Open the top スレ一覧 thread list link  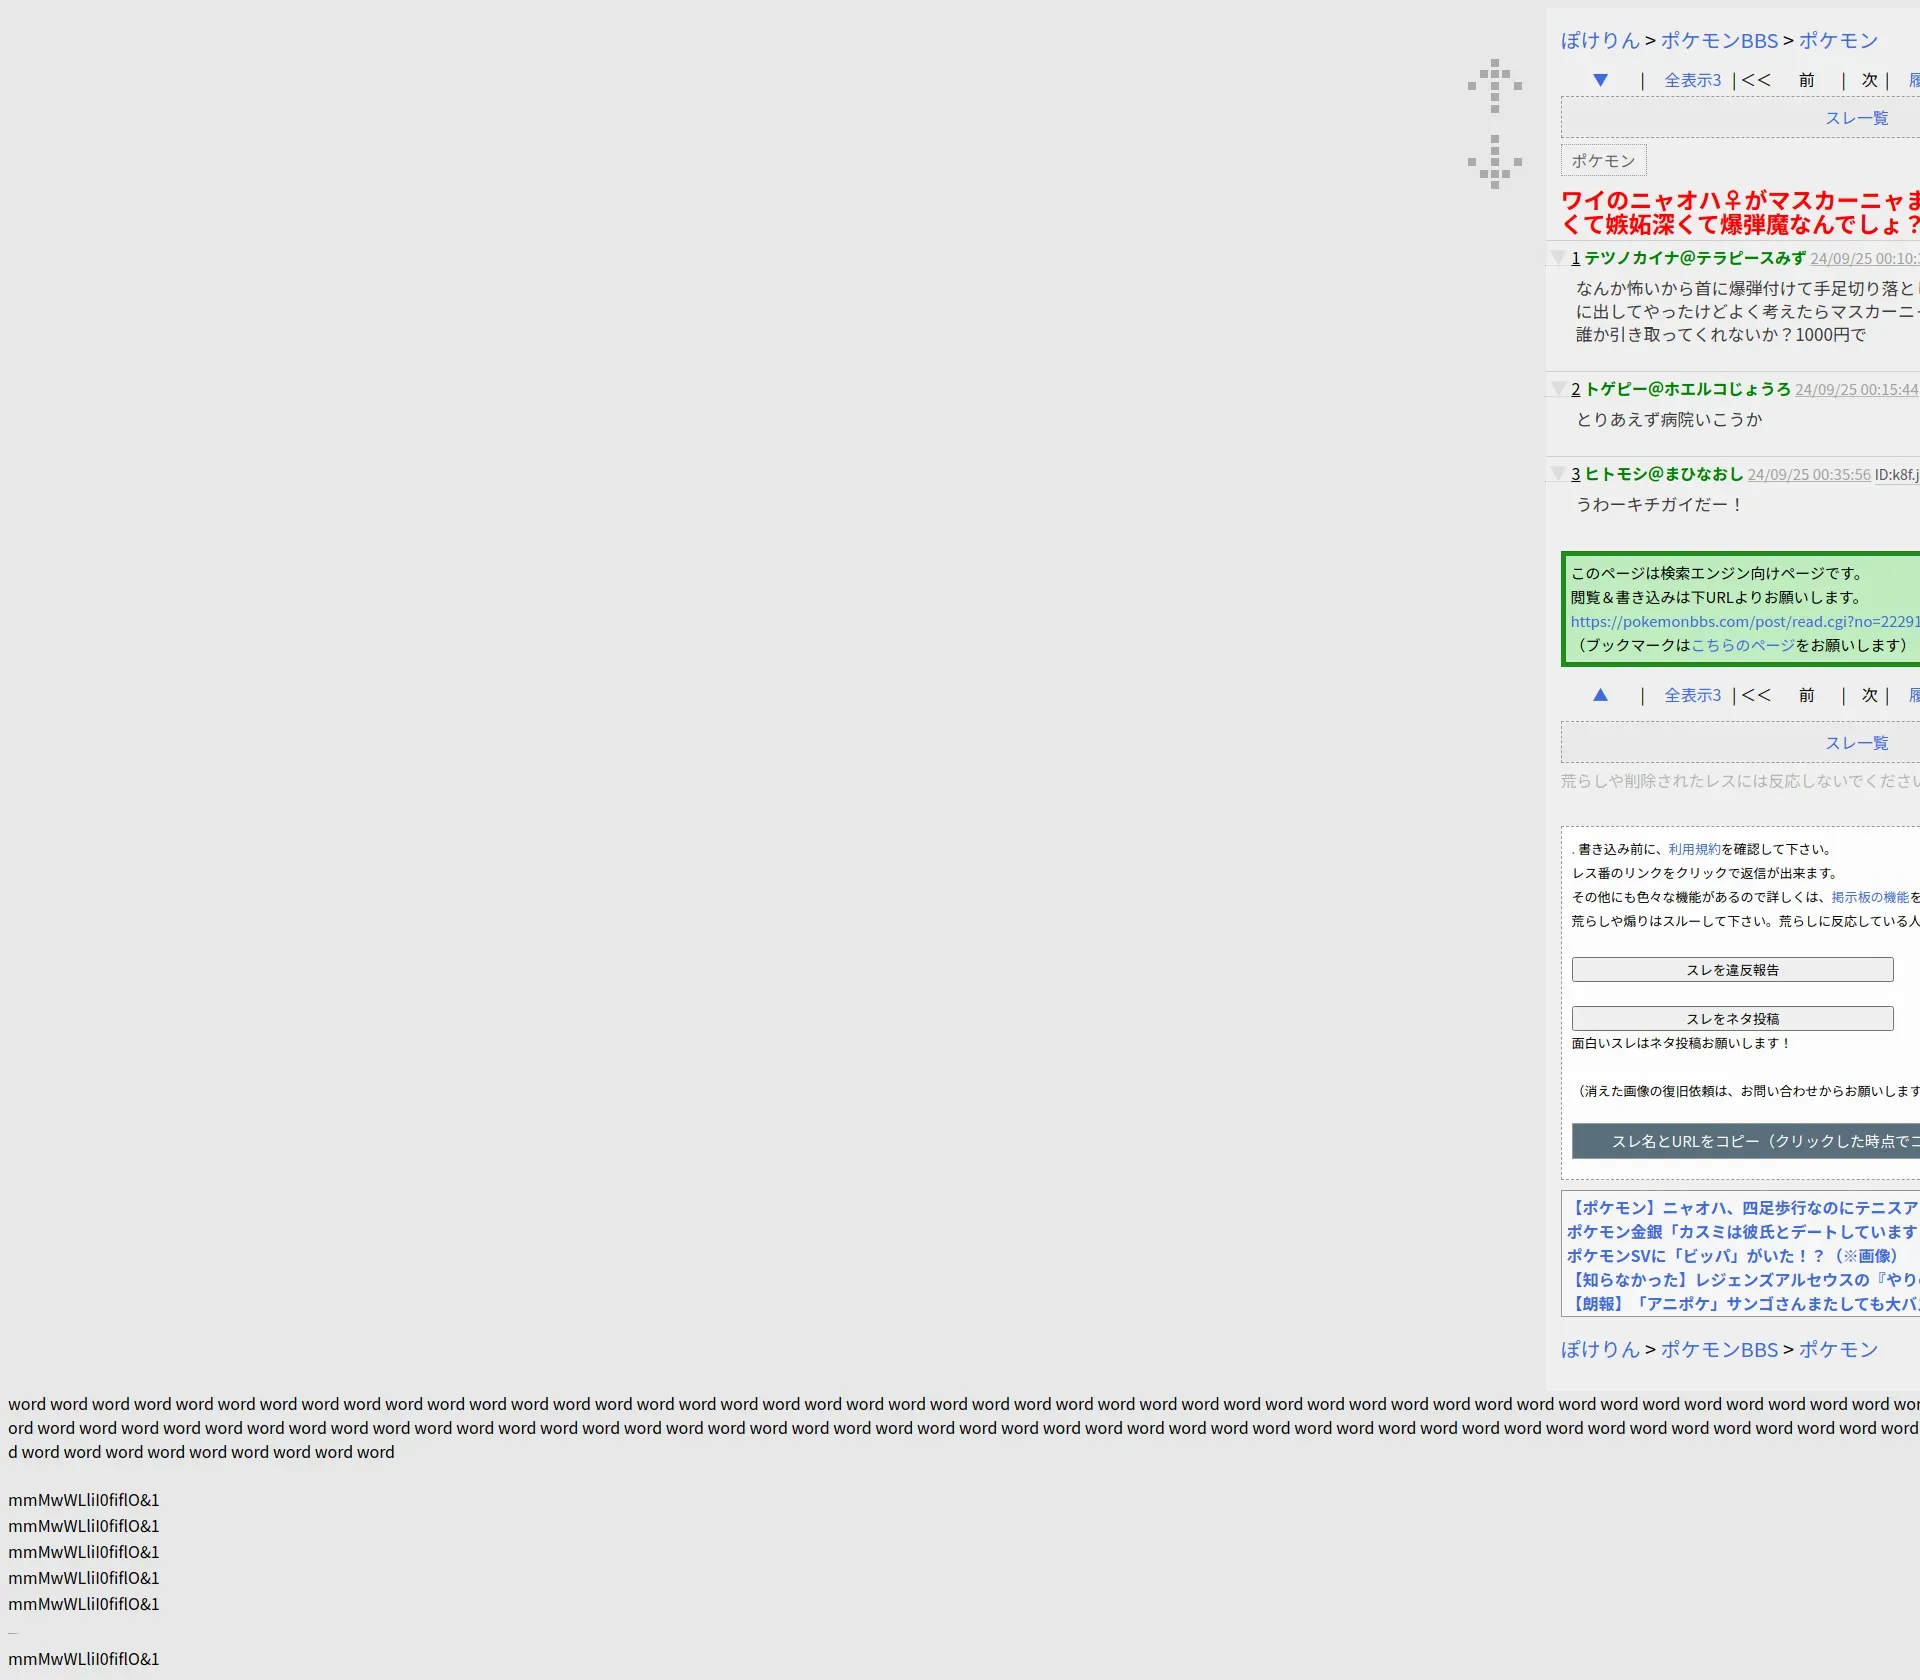coord(1856,118)
